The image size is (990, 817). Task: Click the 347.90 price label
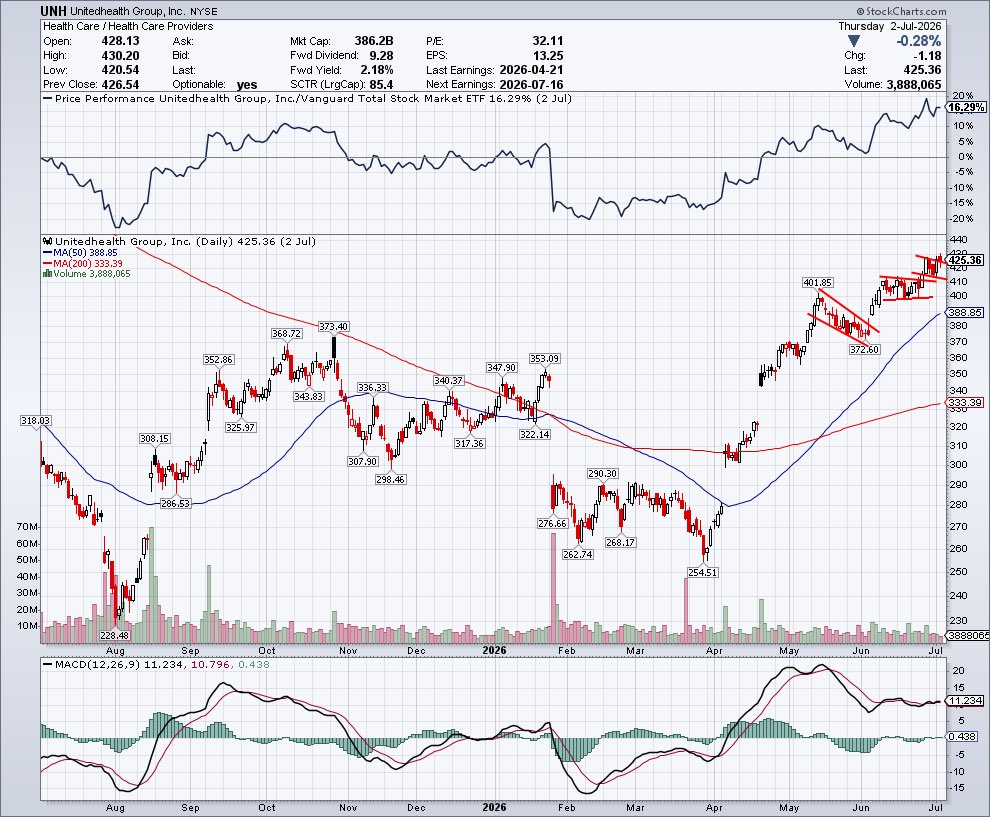(501, 367)
